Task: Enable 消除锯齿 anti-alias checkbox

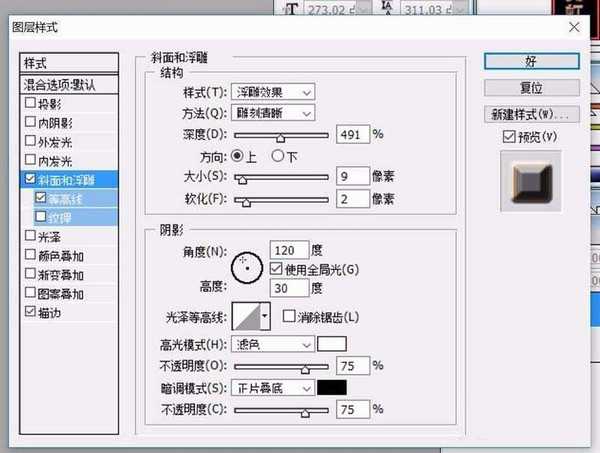Action: (x=289, y=316)
